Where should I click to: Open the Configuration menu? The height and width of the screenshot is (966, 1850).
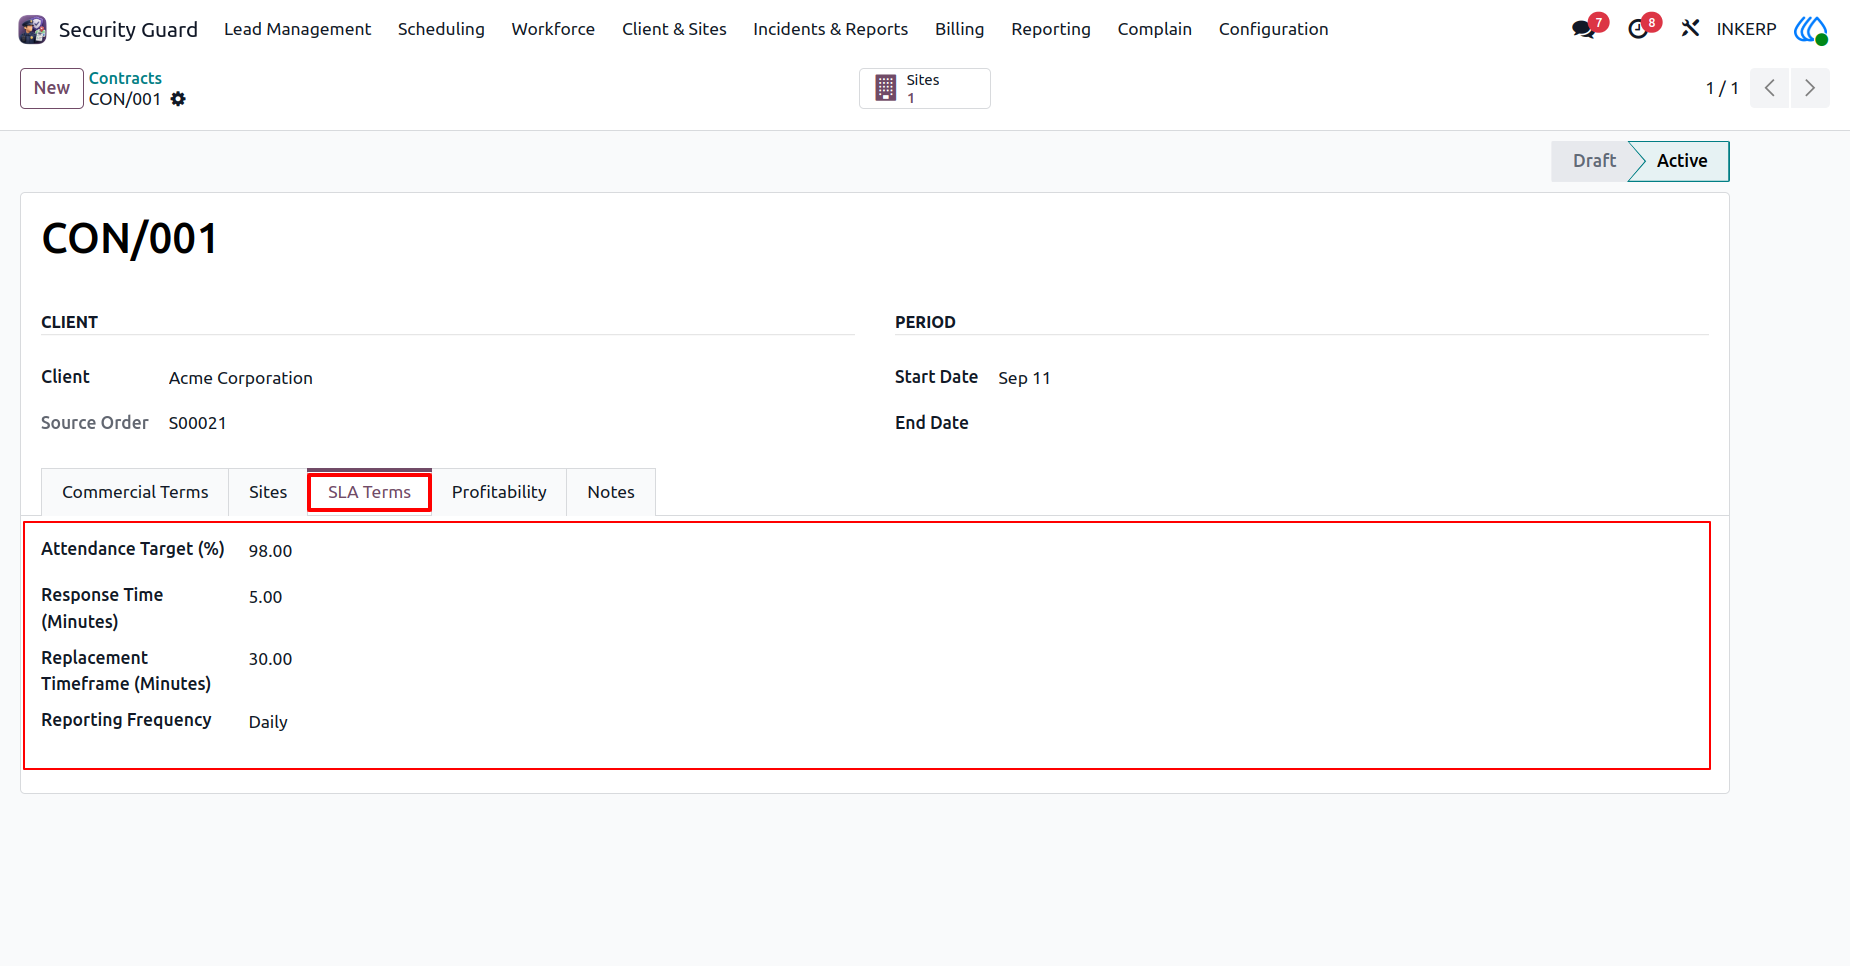point(1273,29)
